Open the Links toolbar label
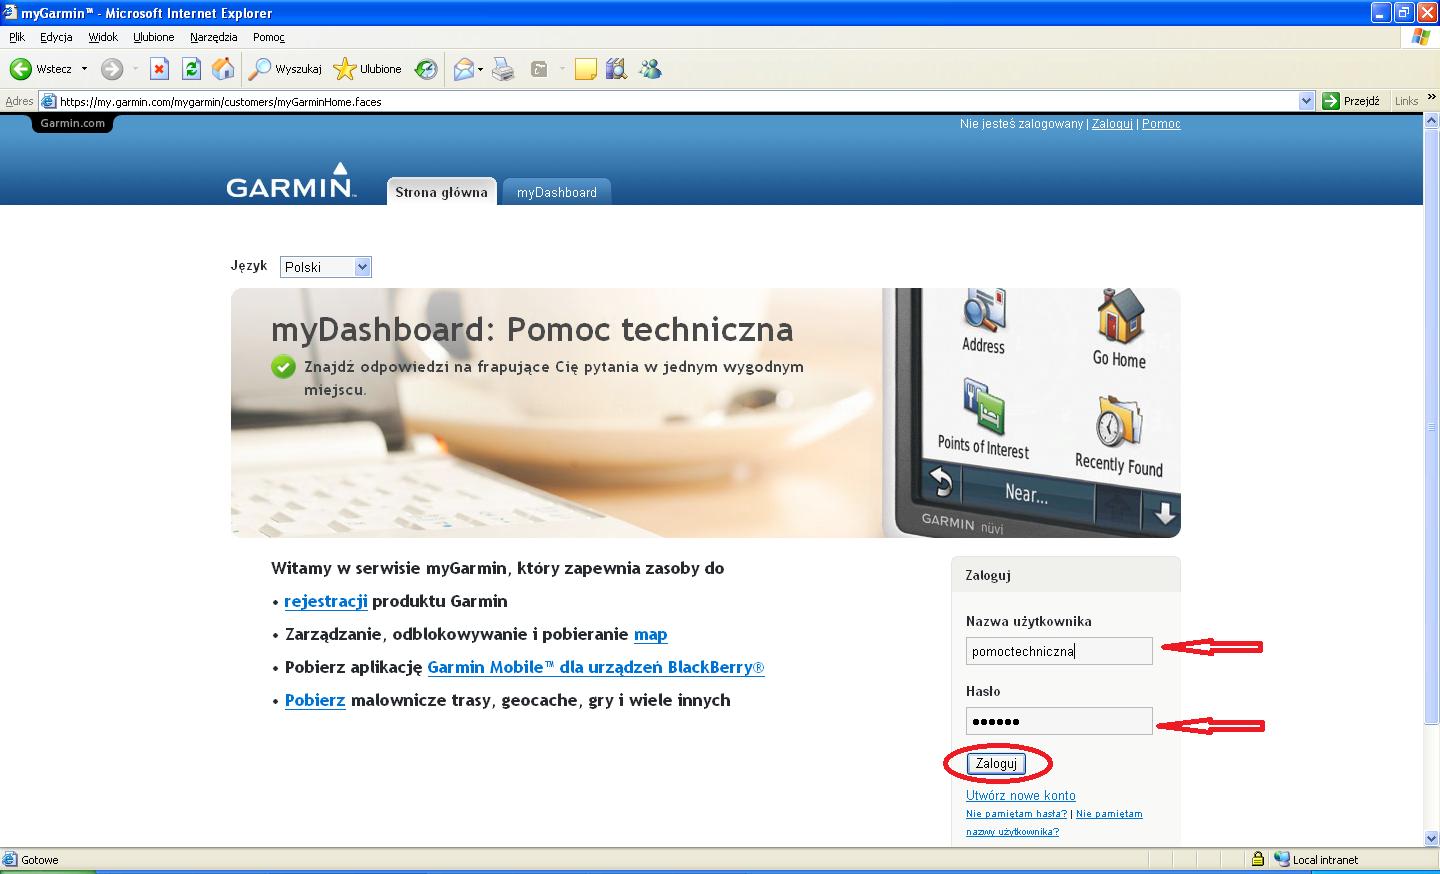This screenshot has height=874, width=1440. 1406,101
